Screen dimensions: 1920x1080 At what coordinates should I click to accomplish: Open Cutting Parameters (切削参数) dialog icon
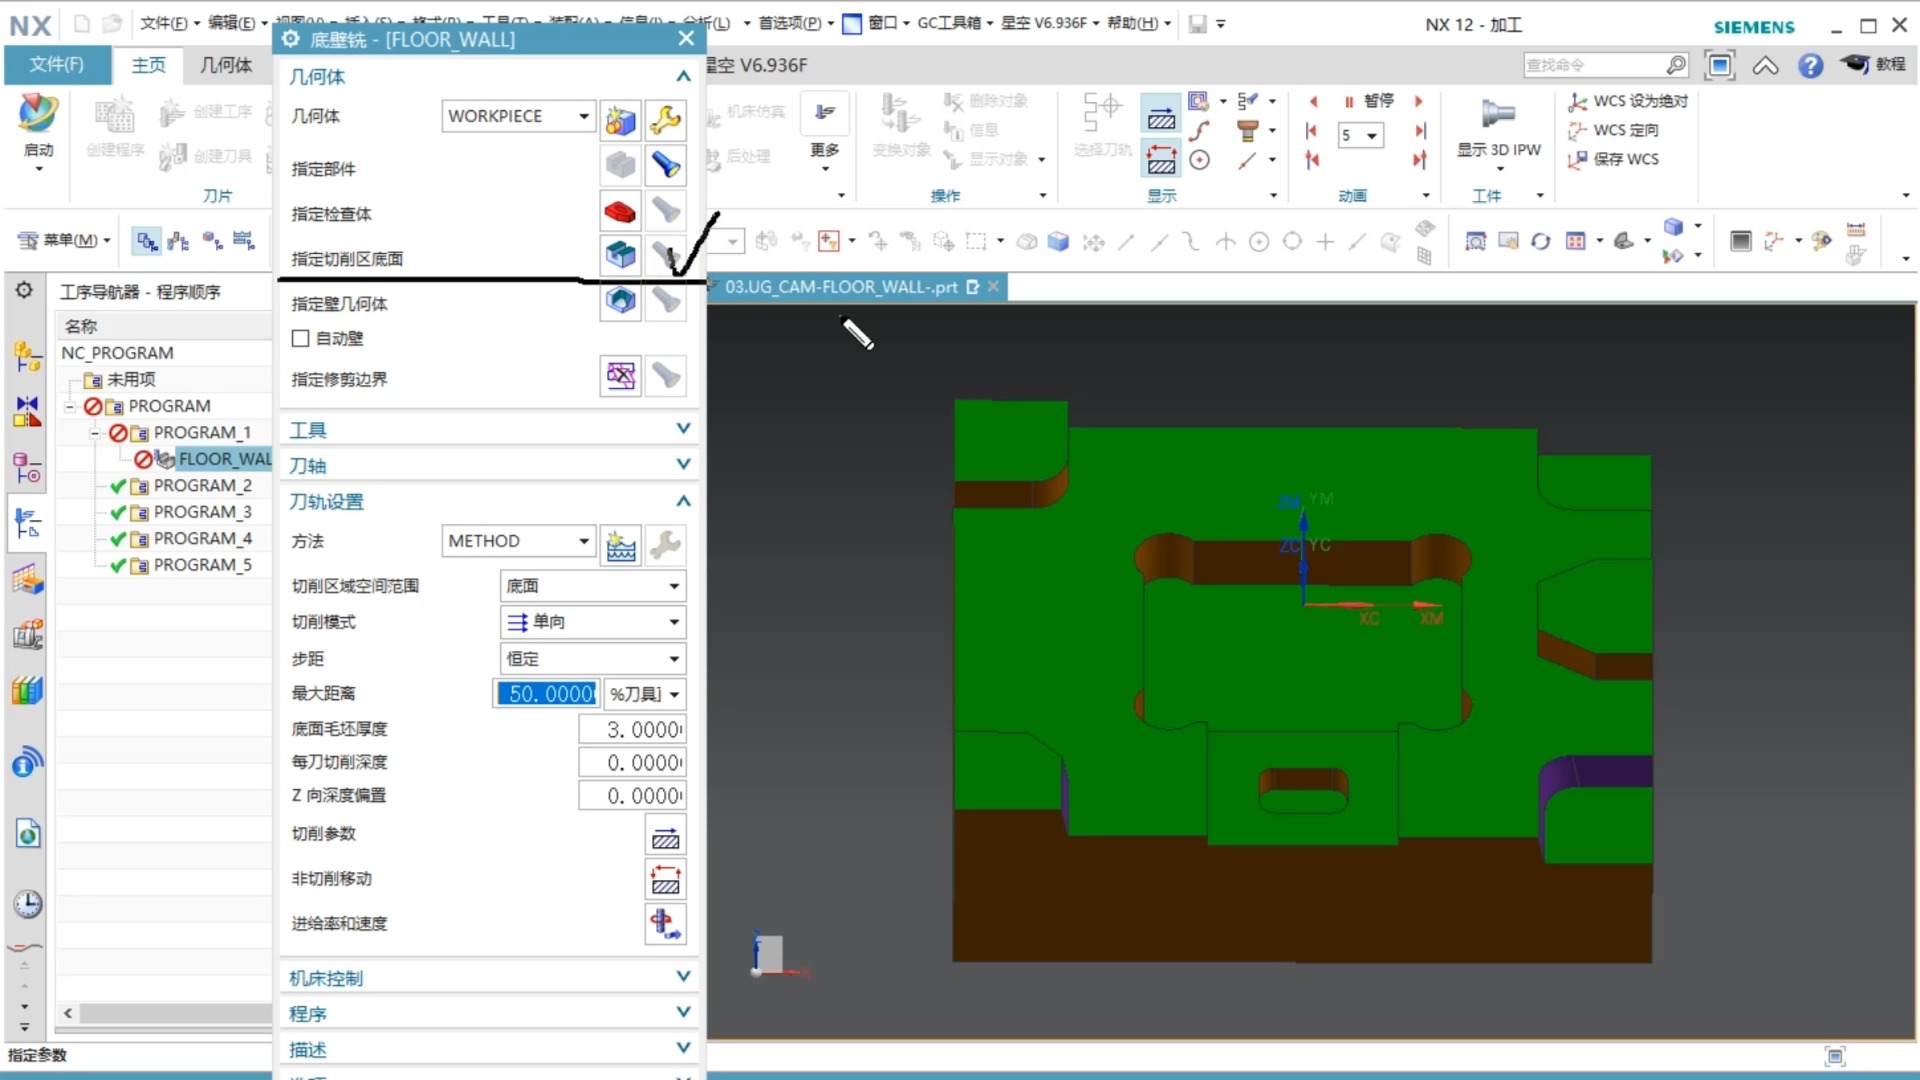(665, 836)
